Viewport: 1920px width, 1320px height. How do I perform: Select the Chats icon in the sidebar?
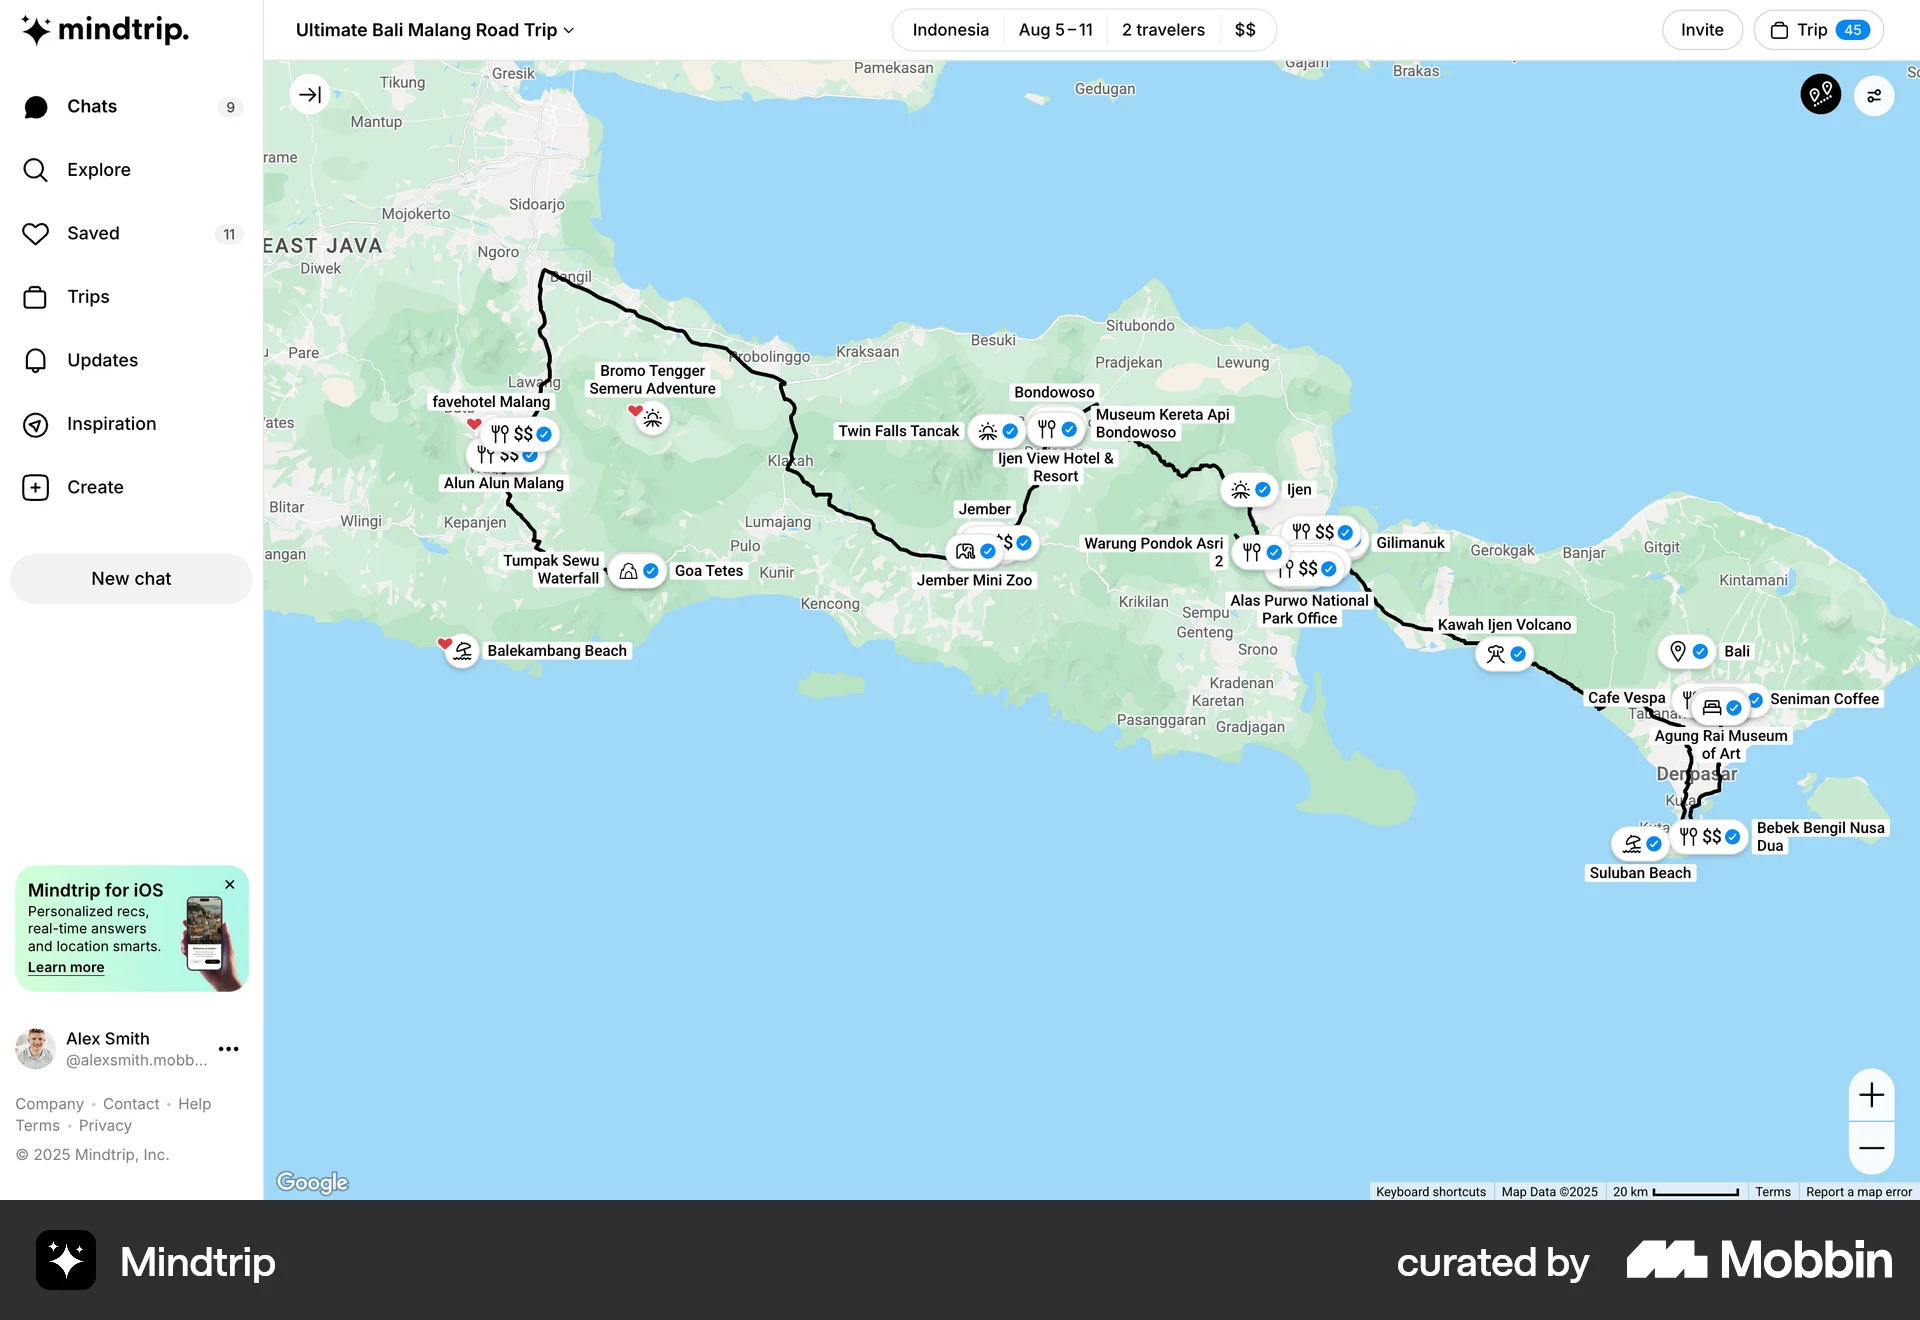click(x=36, y=106)
